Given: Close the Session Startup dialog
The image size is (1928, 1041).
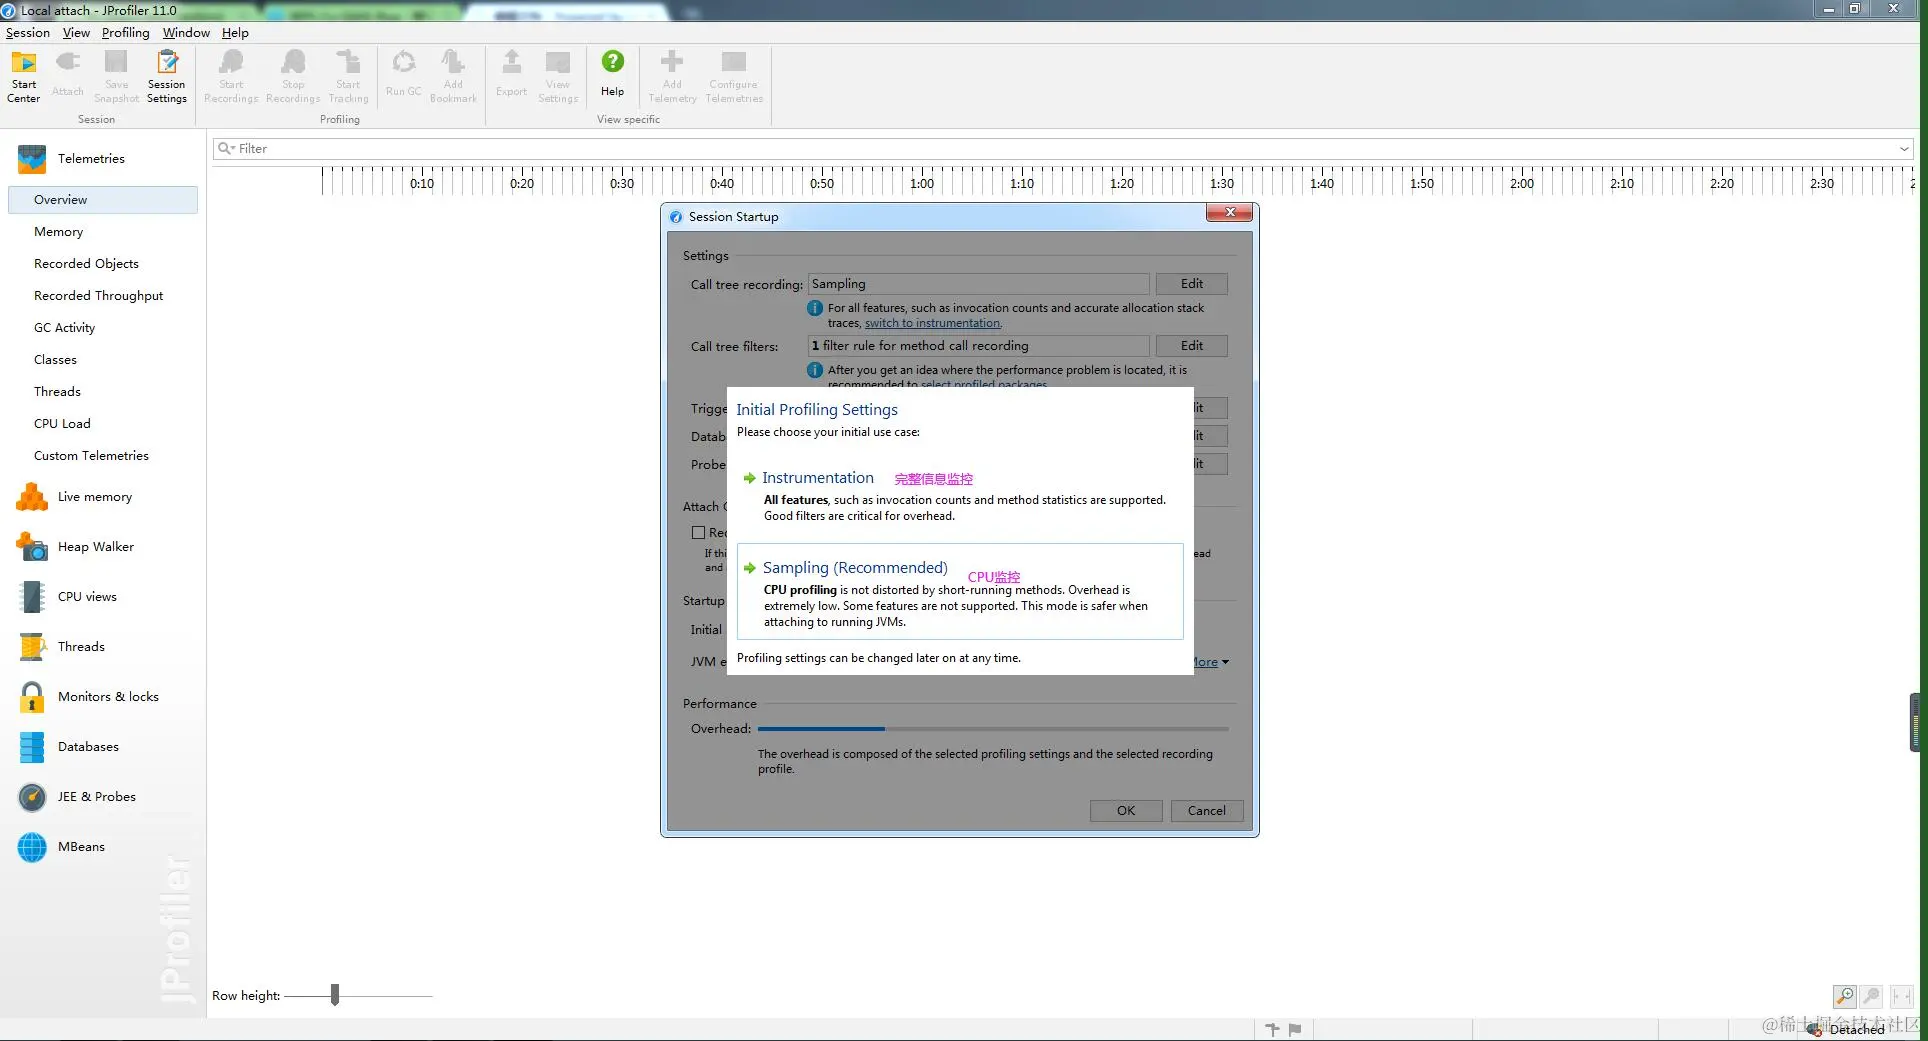Looking at the screenshot, I should coord(1230,212).
